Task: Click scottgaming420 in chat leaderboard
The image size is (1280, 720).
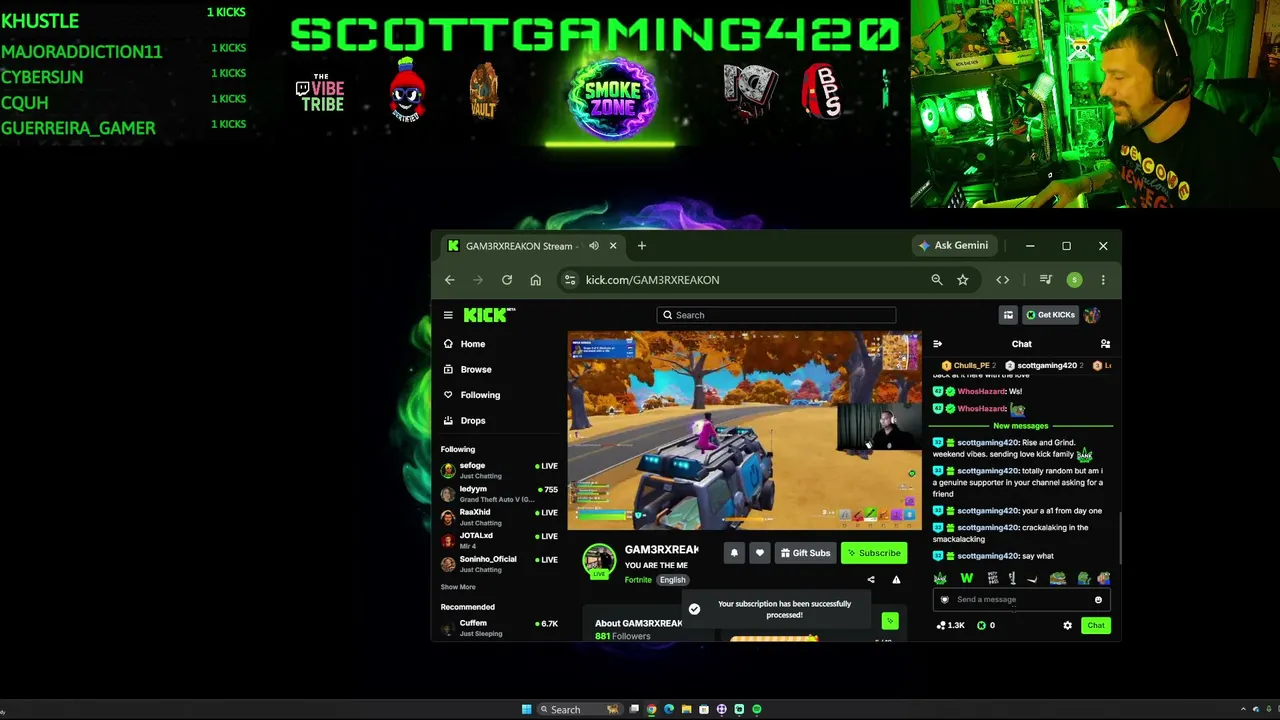Action: tap(1044, 366)
